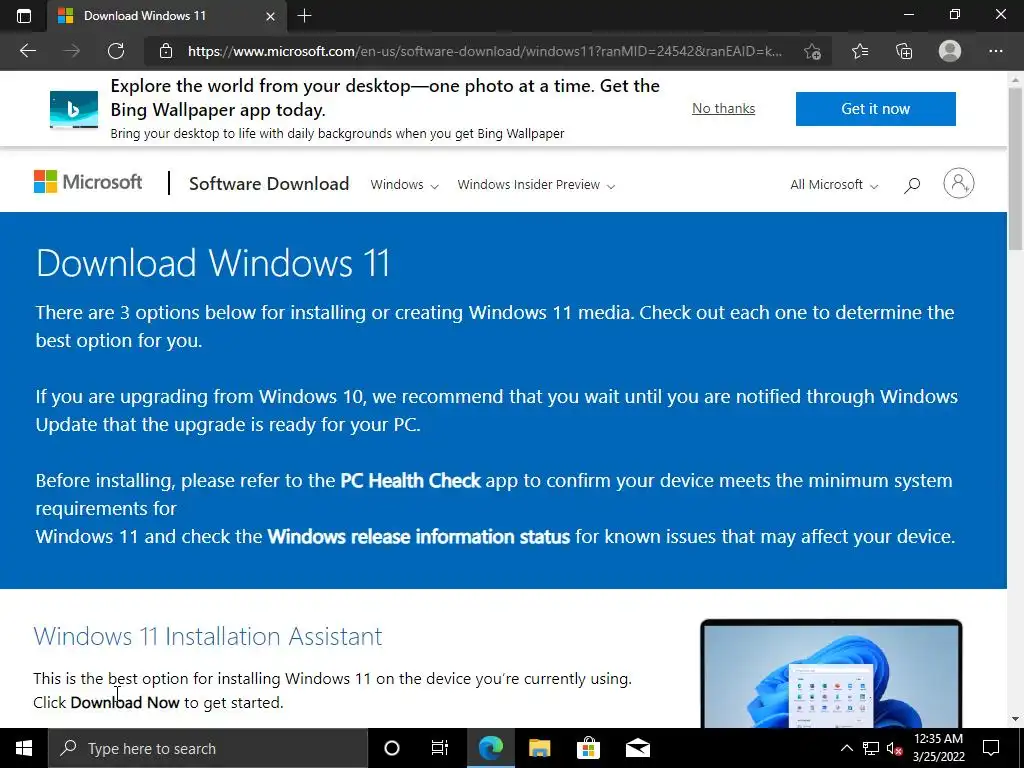Open the tab actions menu icon

coord(24,16)
